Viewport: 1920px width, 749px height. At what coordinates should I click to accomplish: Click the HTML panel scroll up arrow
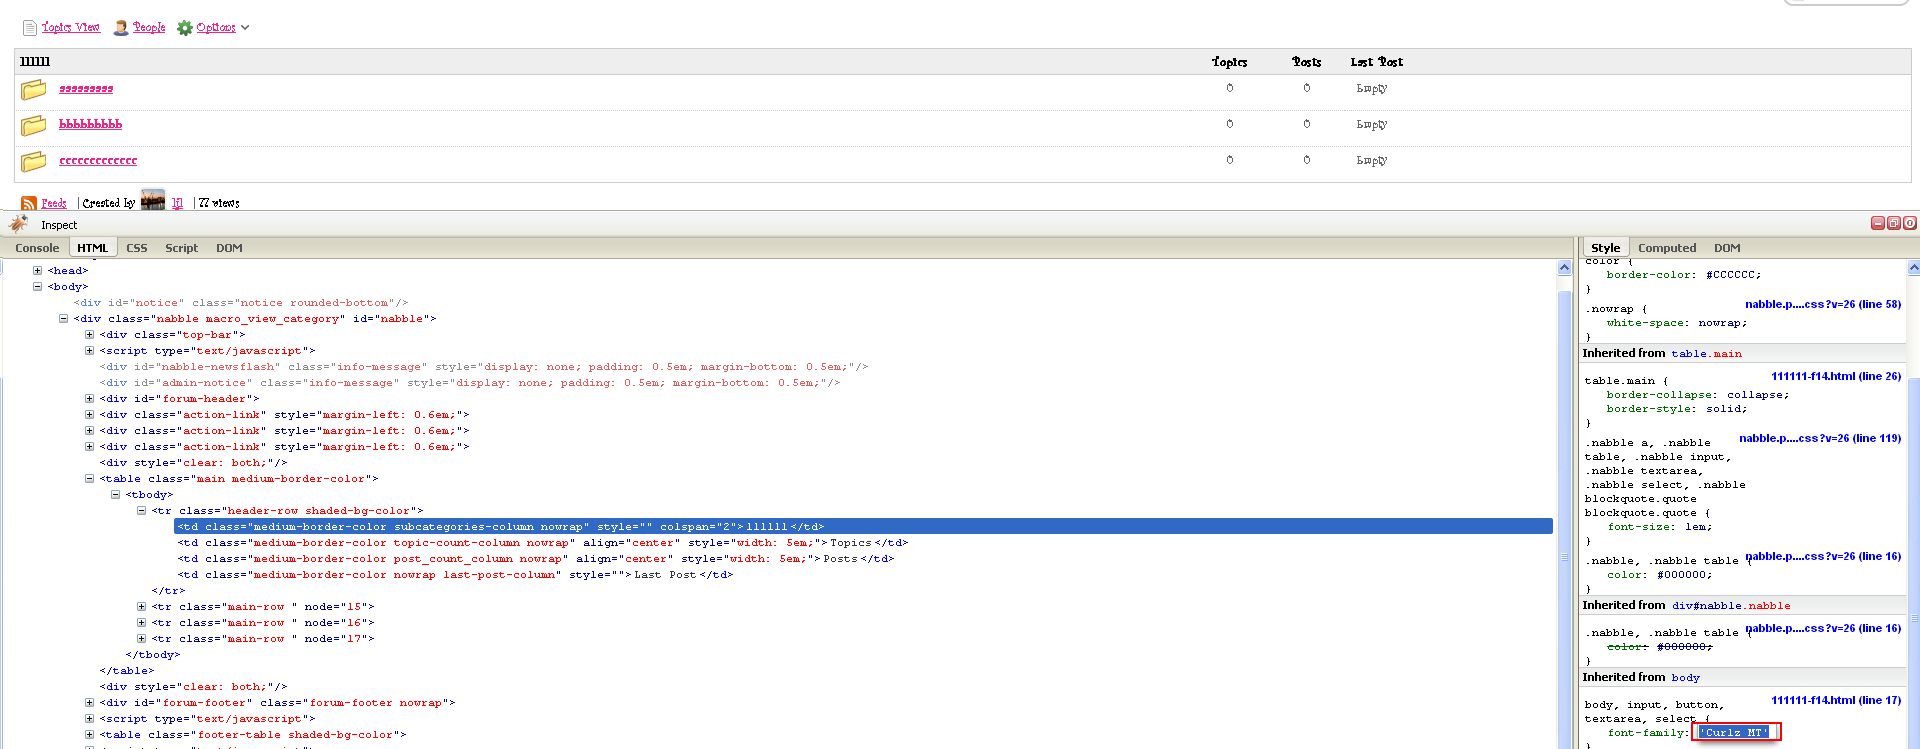1564,268
